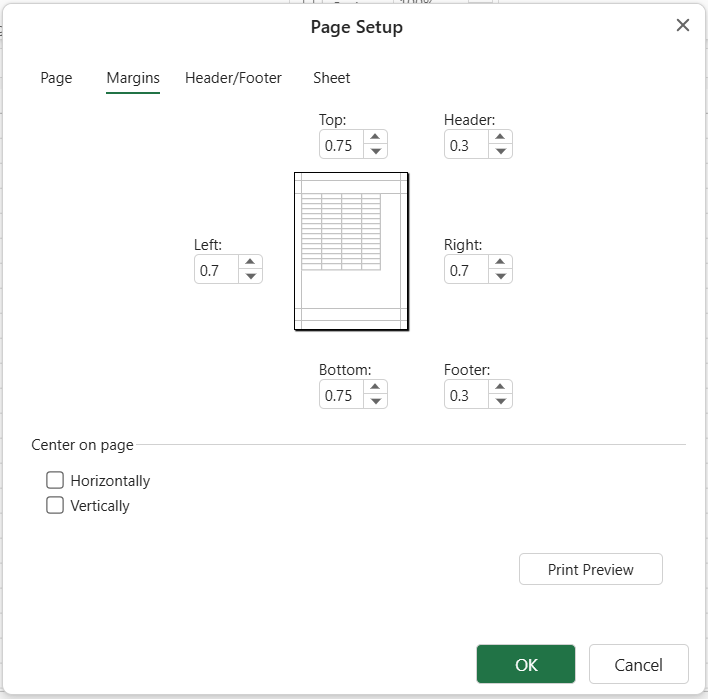The image size is (708, 699).
Task: Enable center Vertically checkbox
Action: (55, 505)
